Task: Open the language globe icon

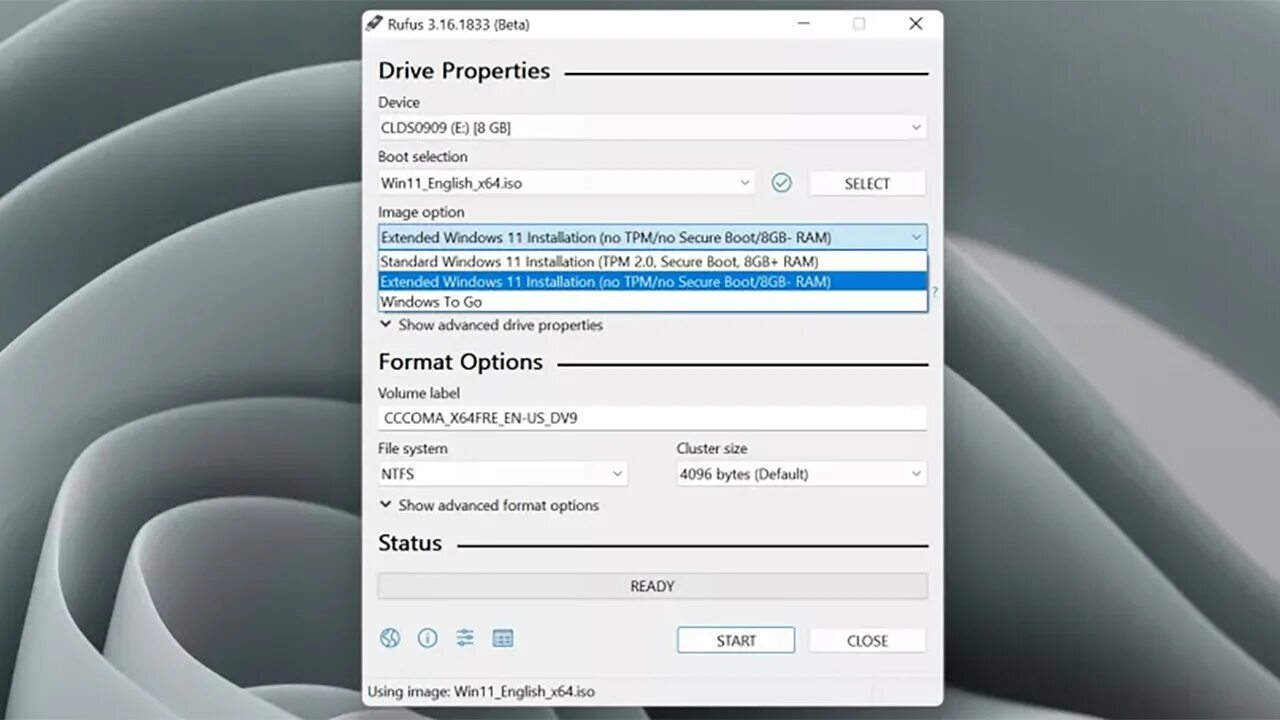Action: coord(390,638)
